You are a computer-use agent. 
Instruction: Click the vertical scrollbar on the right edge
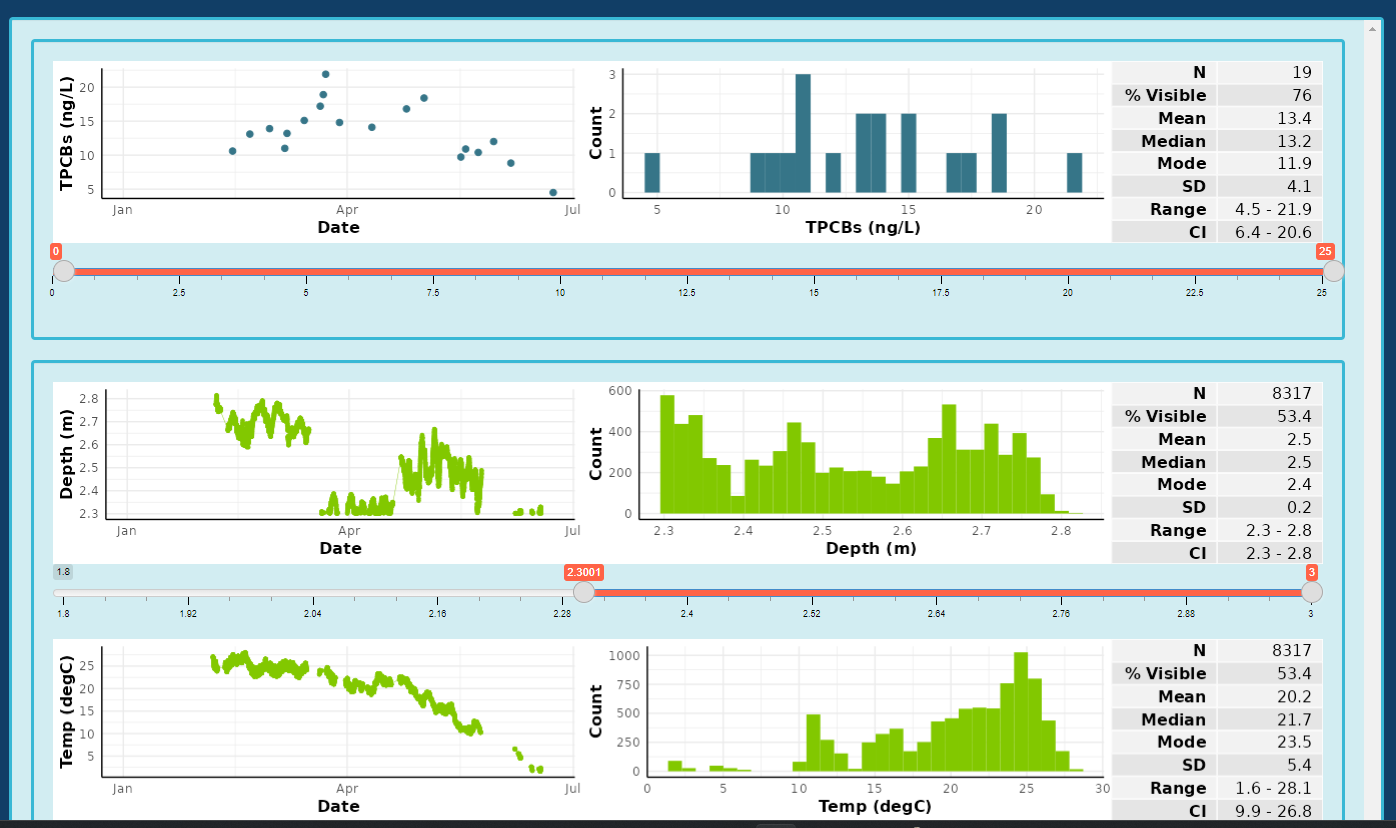coord(1371,400)
